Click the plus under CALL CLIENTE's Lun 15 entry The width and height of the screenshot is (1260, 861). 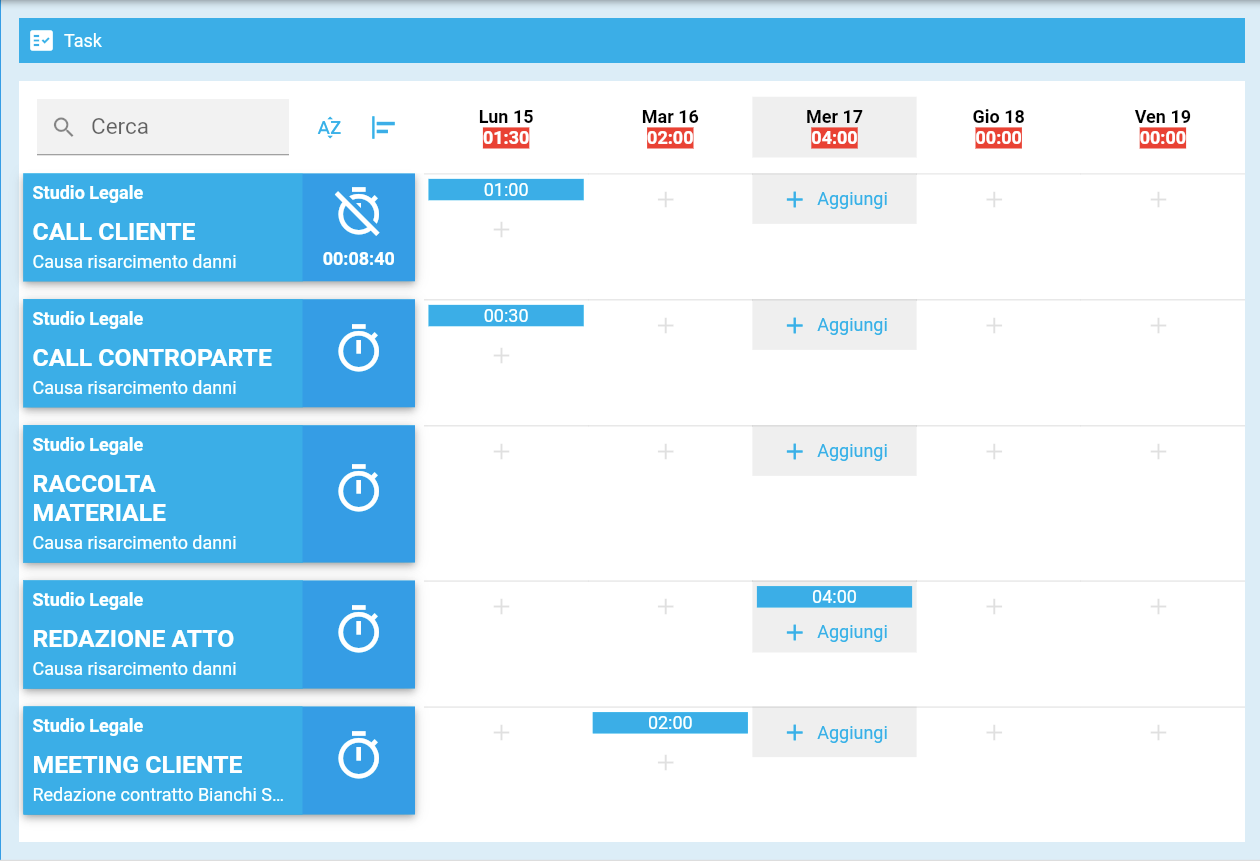pos(500,228)
